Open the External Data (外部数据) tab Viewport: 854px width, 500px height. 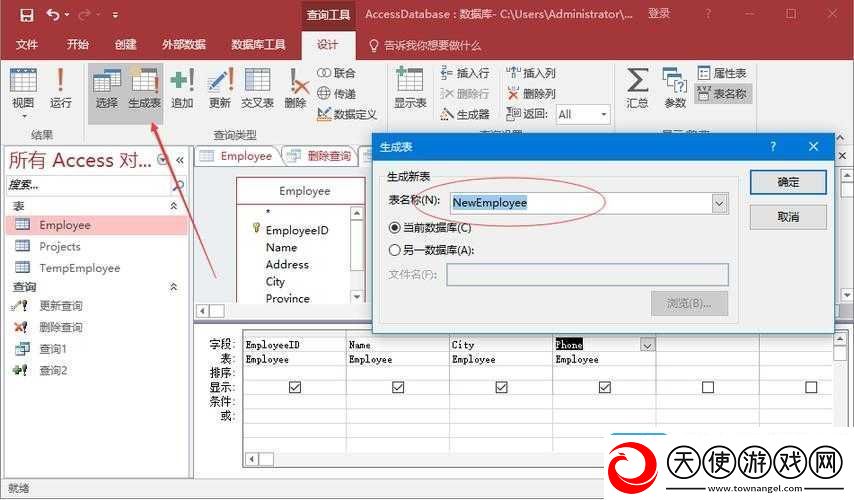(184, 45)
